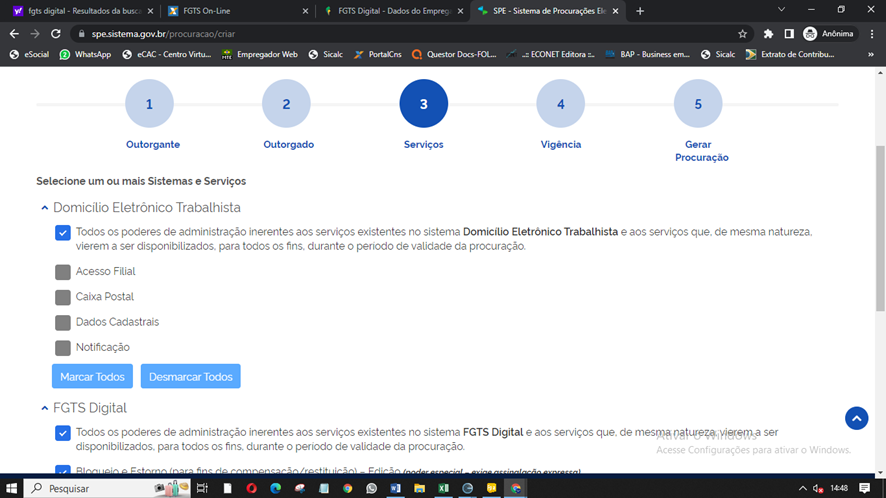Bookmark this page with the star icon

tap(743, 33)
